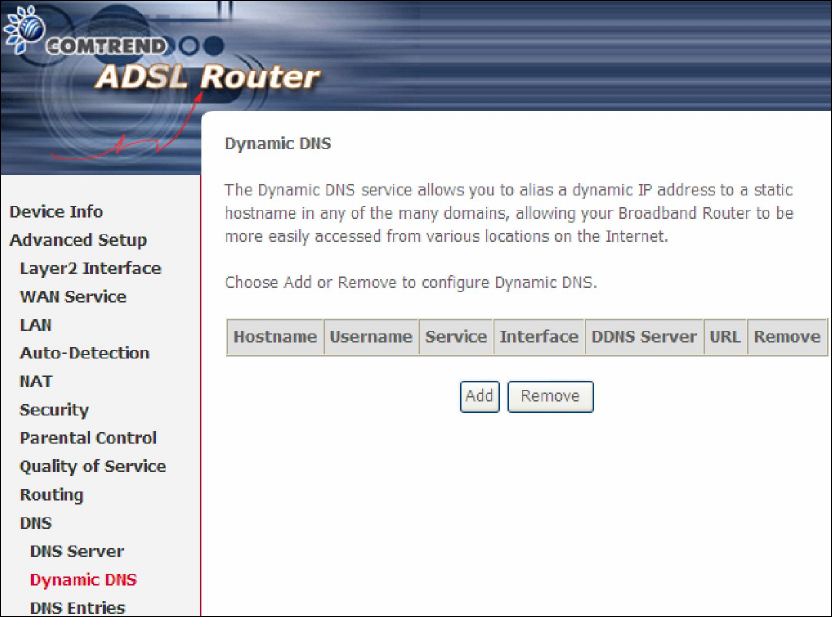Click the Dynamic DNS page heading
This screenshot has height=617, width=832.
point(278,144)
